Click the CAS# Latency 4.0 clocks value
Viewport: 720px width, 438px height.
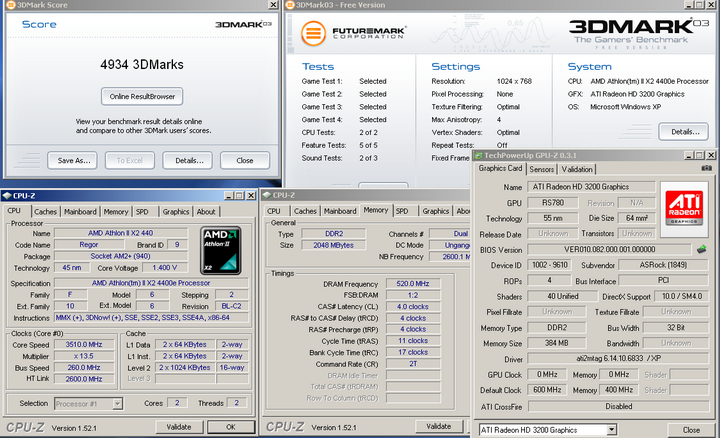point(413,307)
